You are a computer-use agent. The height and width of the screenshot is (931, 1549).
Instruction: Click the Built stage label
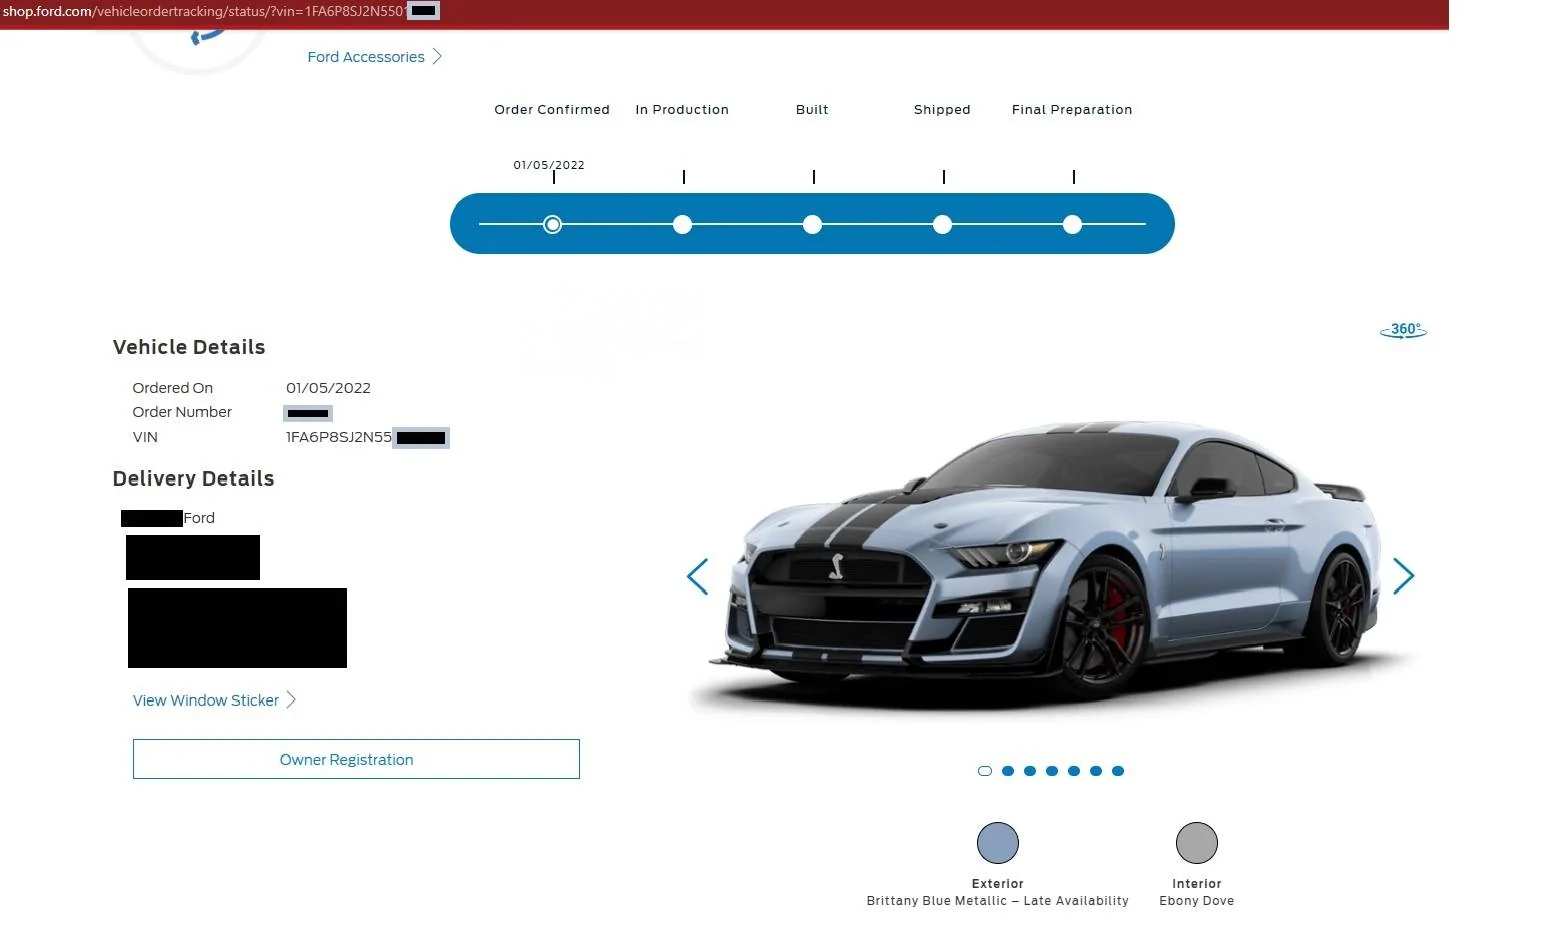(812, 110)
